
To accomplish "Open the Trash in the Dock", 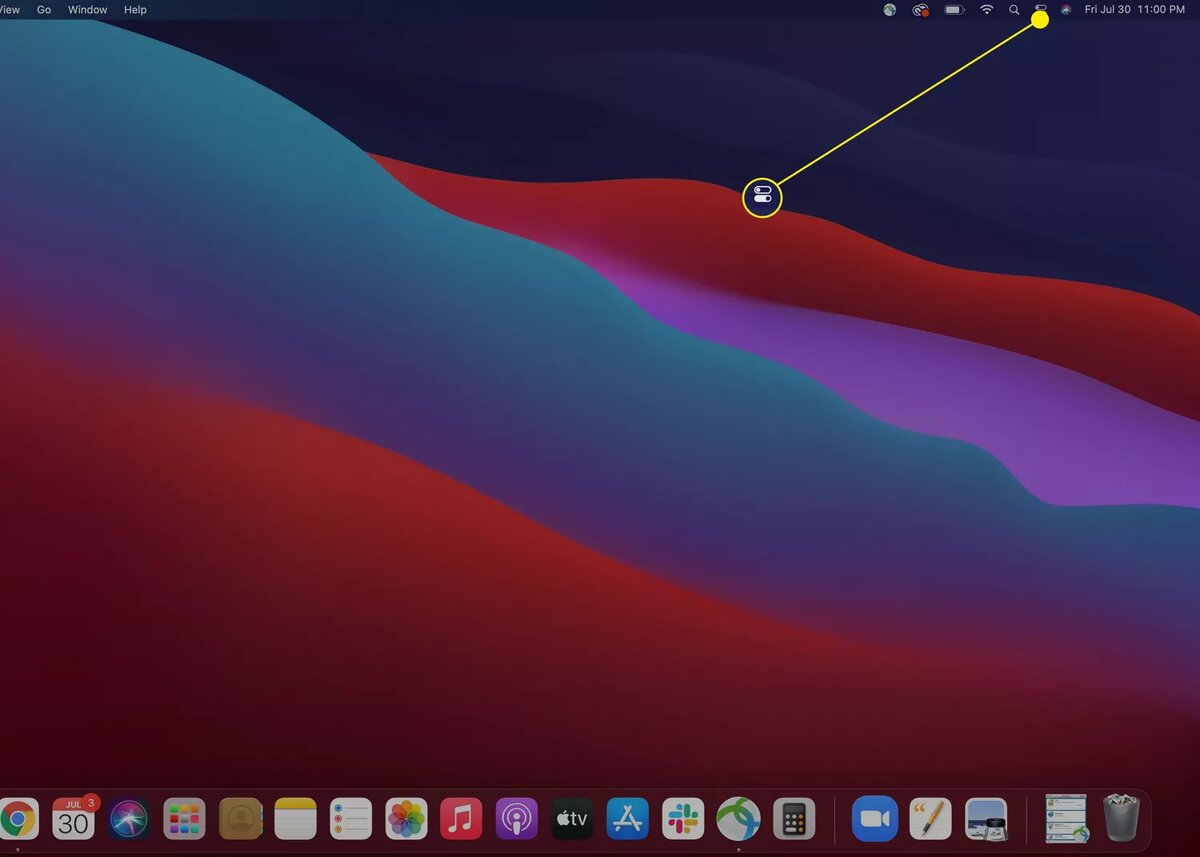I will (x=1121, y=818).
